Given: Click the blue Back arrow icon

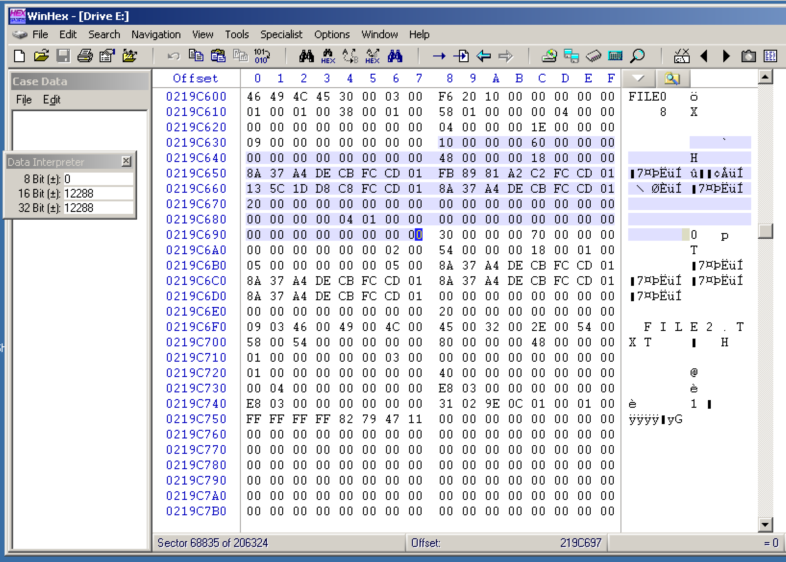Looking at the screenshot, I should (x=484, y=56).
